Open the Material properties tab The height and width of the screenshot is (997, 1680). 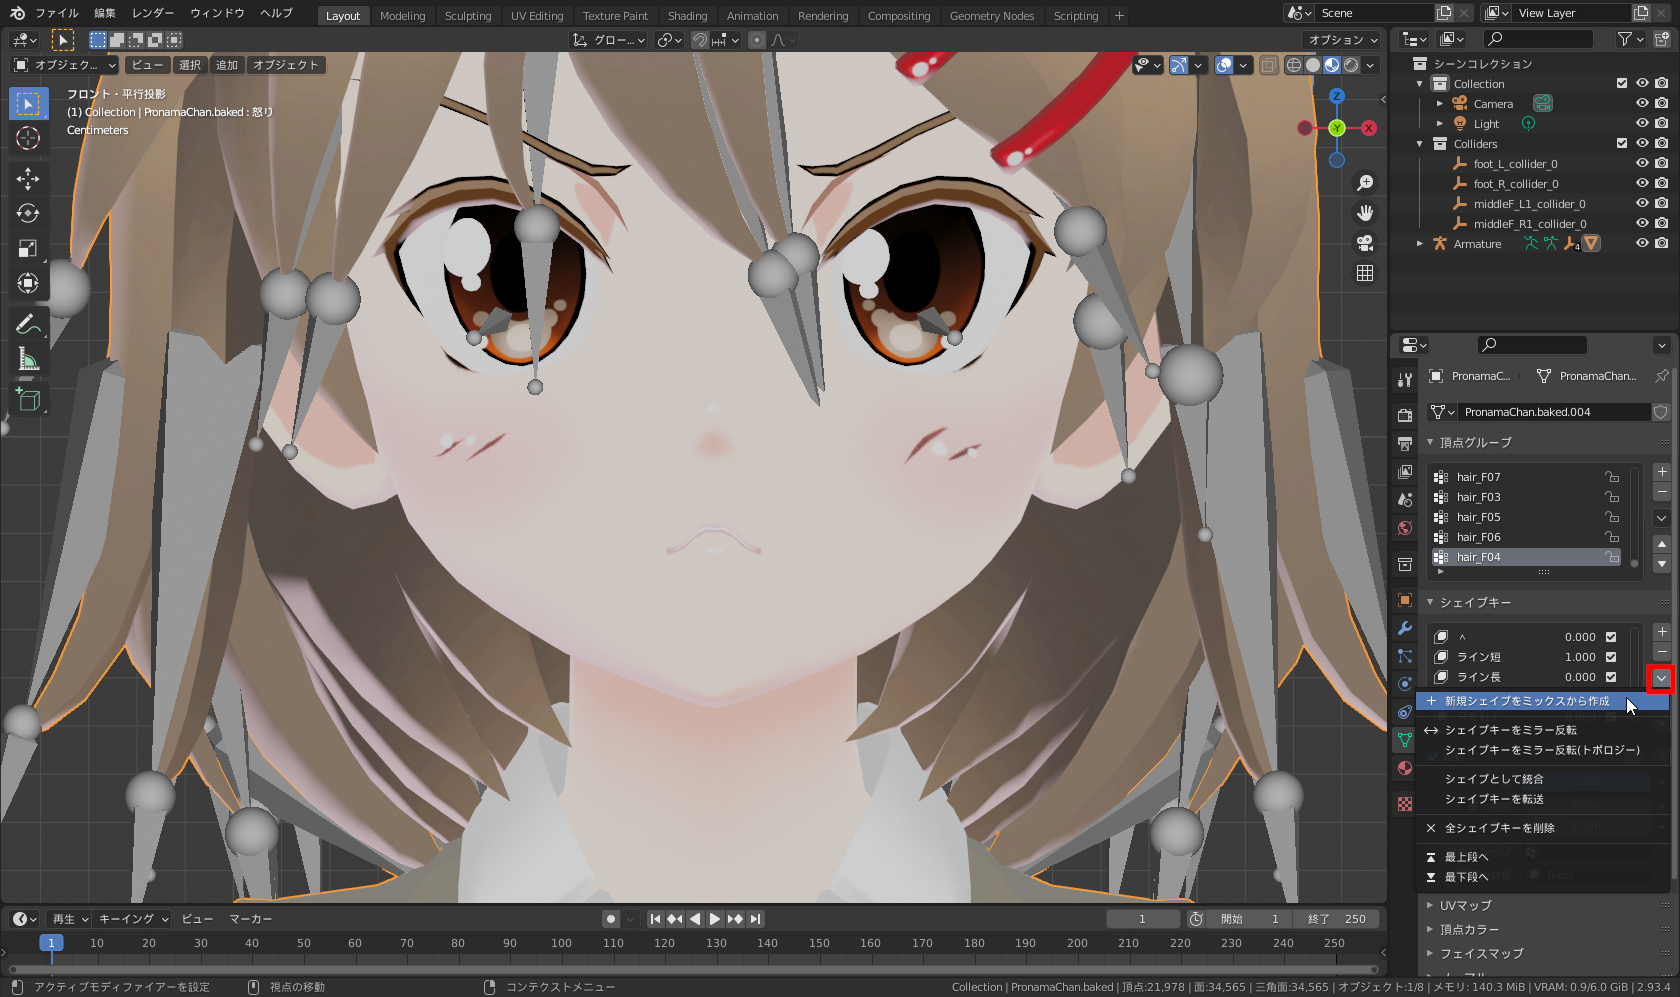(1405, 768)
